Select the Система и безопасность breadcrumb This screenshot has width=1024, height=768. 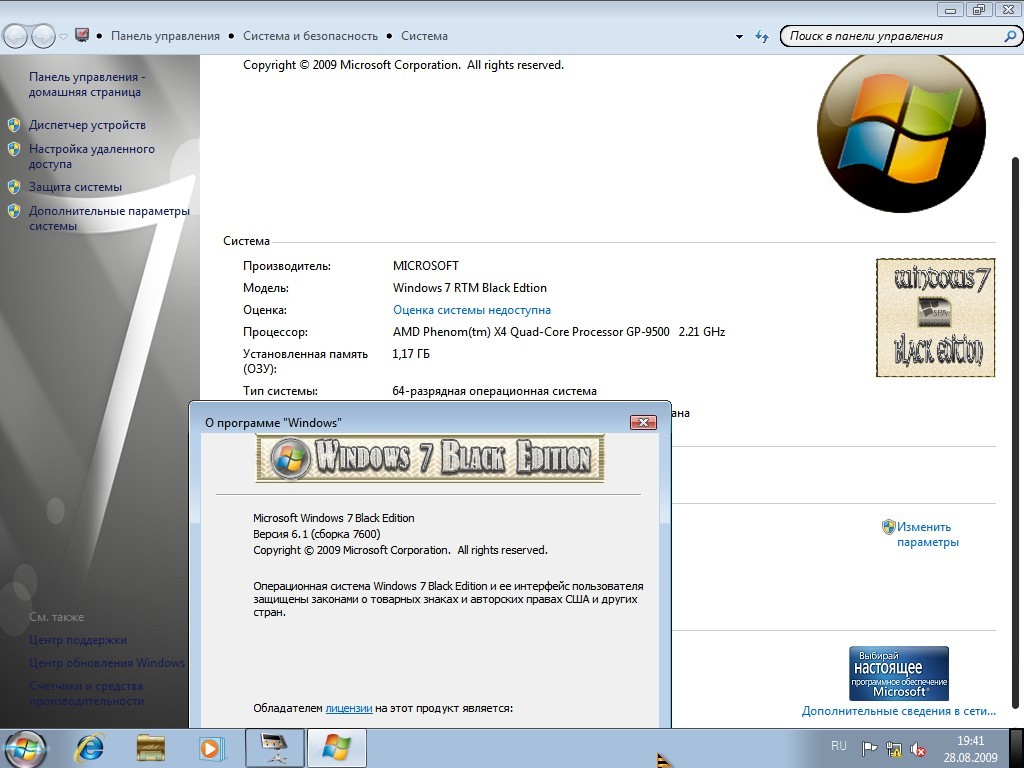tap(310, 36)
